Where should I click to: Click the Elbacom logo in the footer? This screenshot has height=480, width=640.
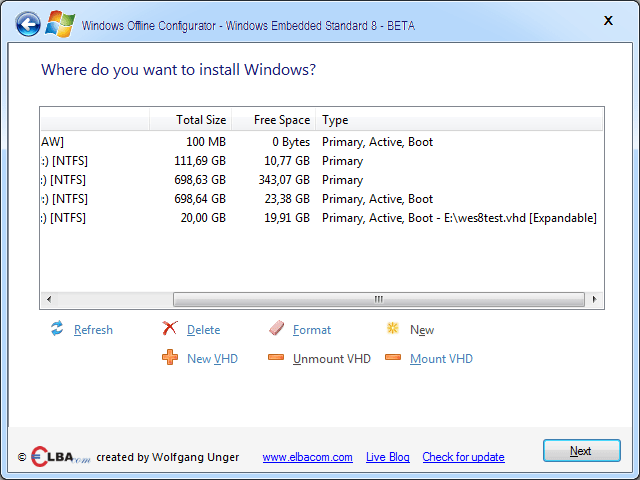60,456
